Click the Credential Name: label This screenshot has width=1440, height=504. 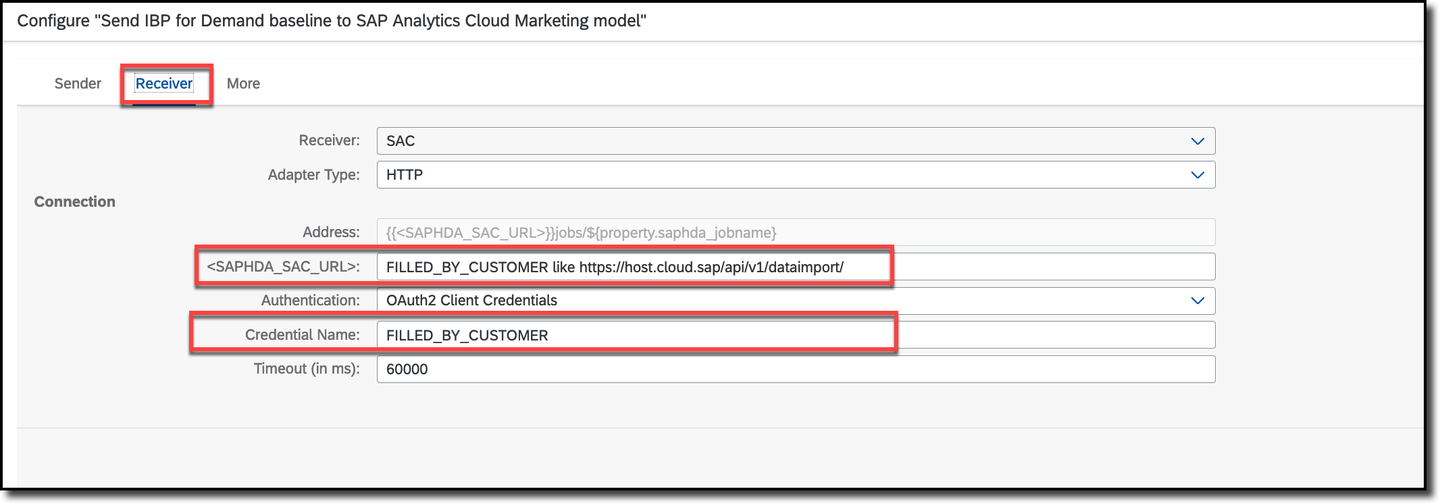(x=302, y=335)
